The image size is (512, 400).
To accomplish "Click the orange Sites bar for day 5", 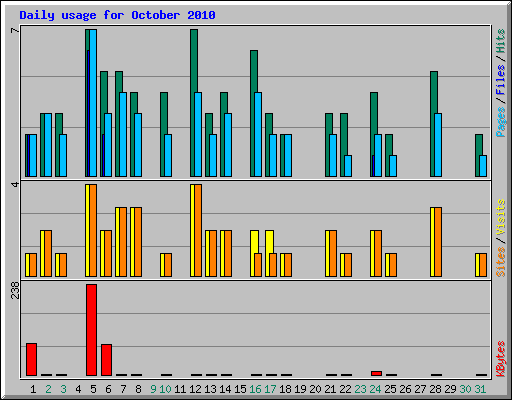I will [93, 230].
